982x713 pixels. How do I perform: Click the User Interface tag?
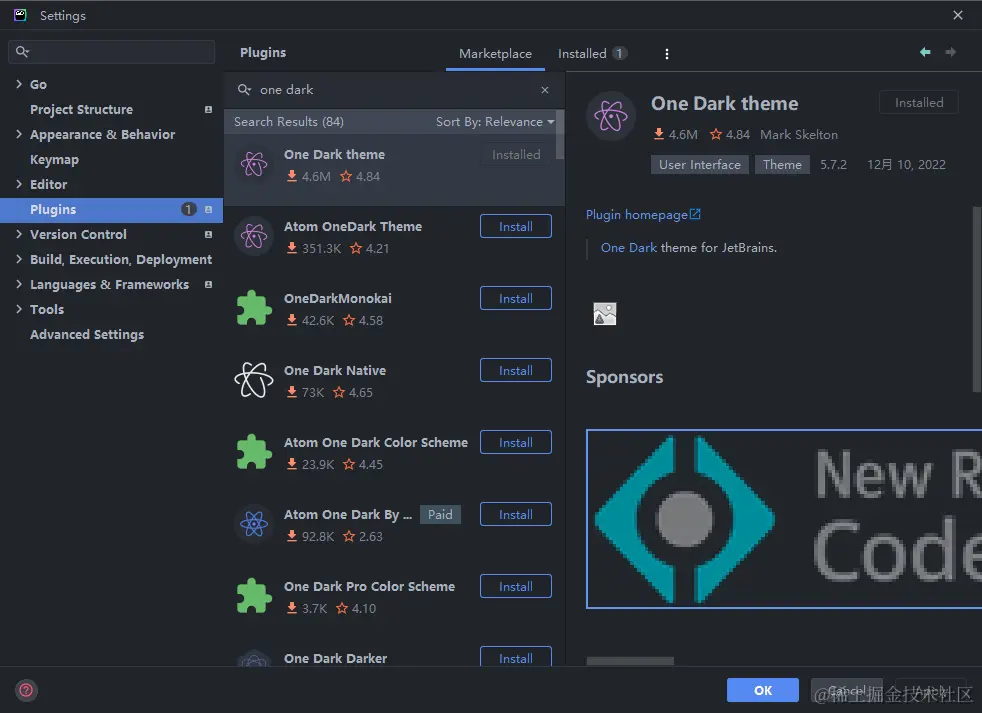700,165
